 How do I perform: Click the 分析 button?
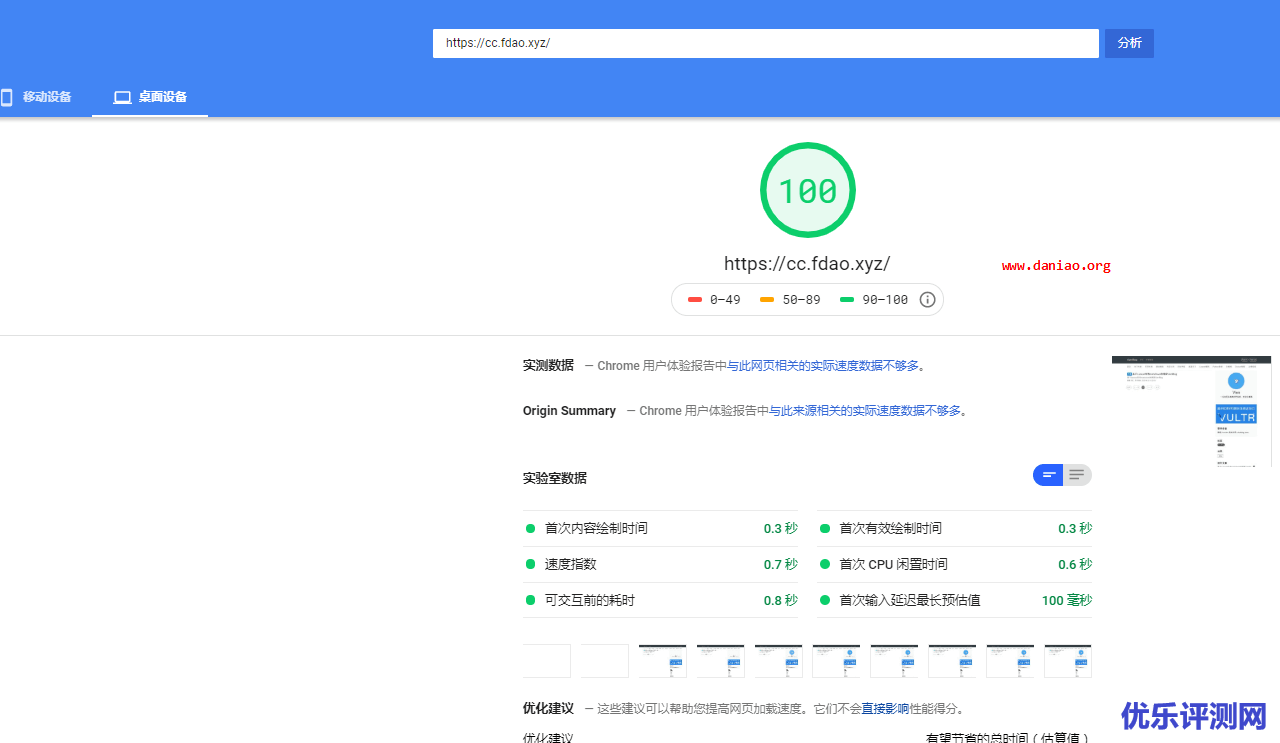(x=1128, y=43)
